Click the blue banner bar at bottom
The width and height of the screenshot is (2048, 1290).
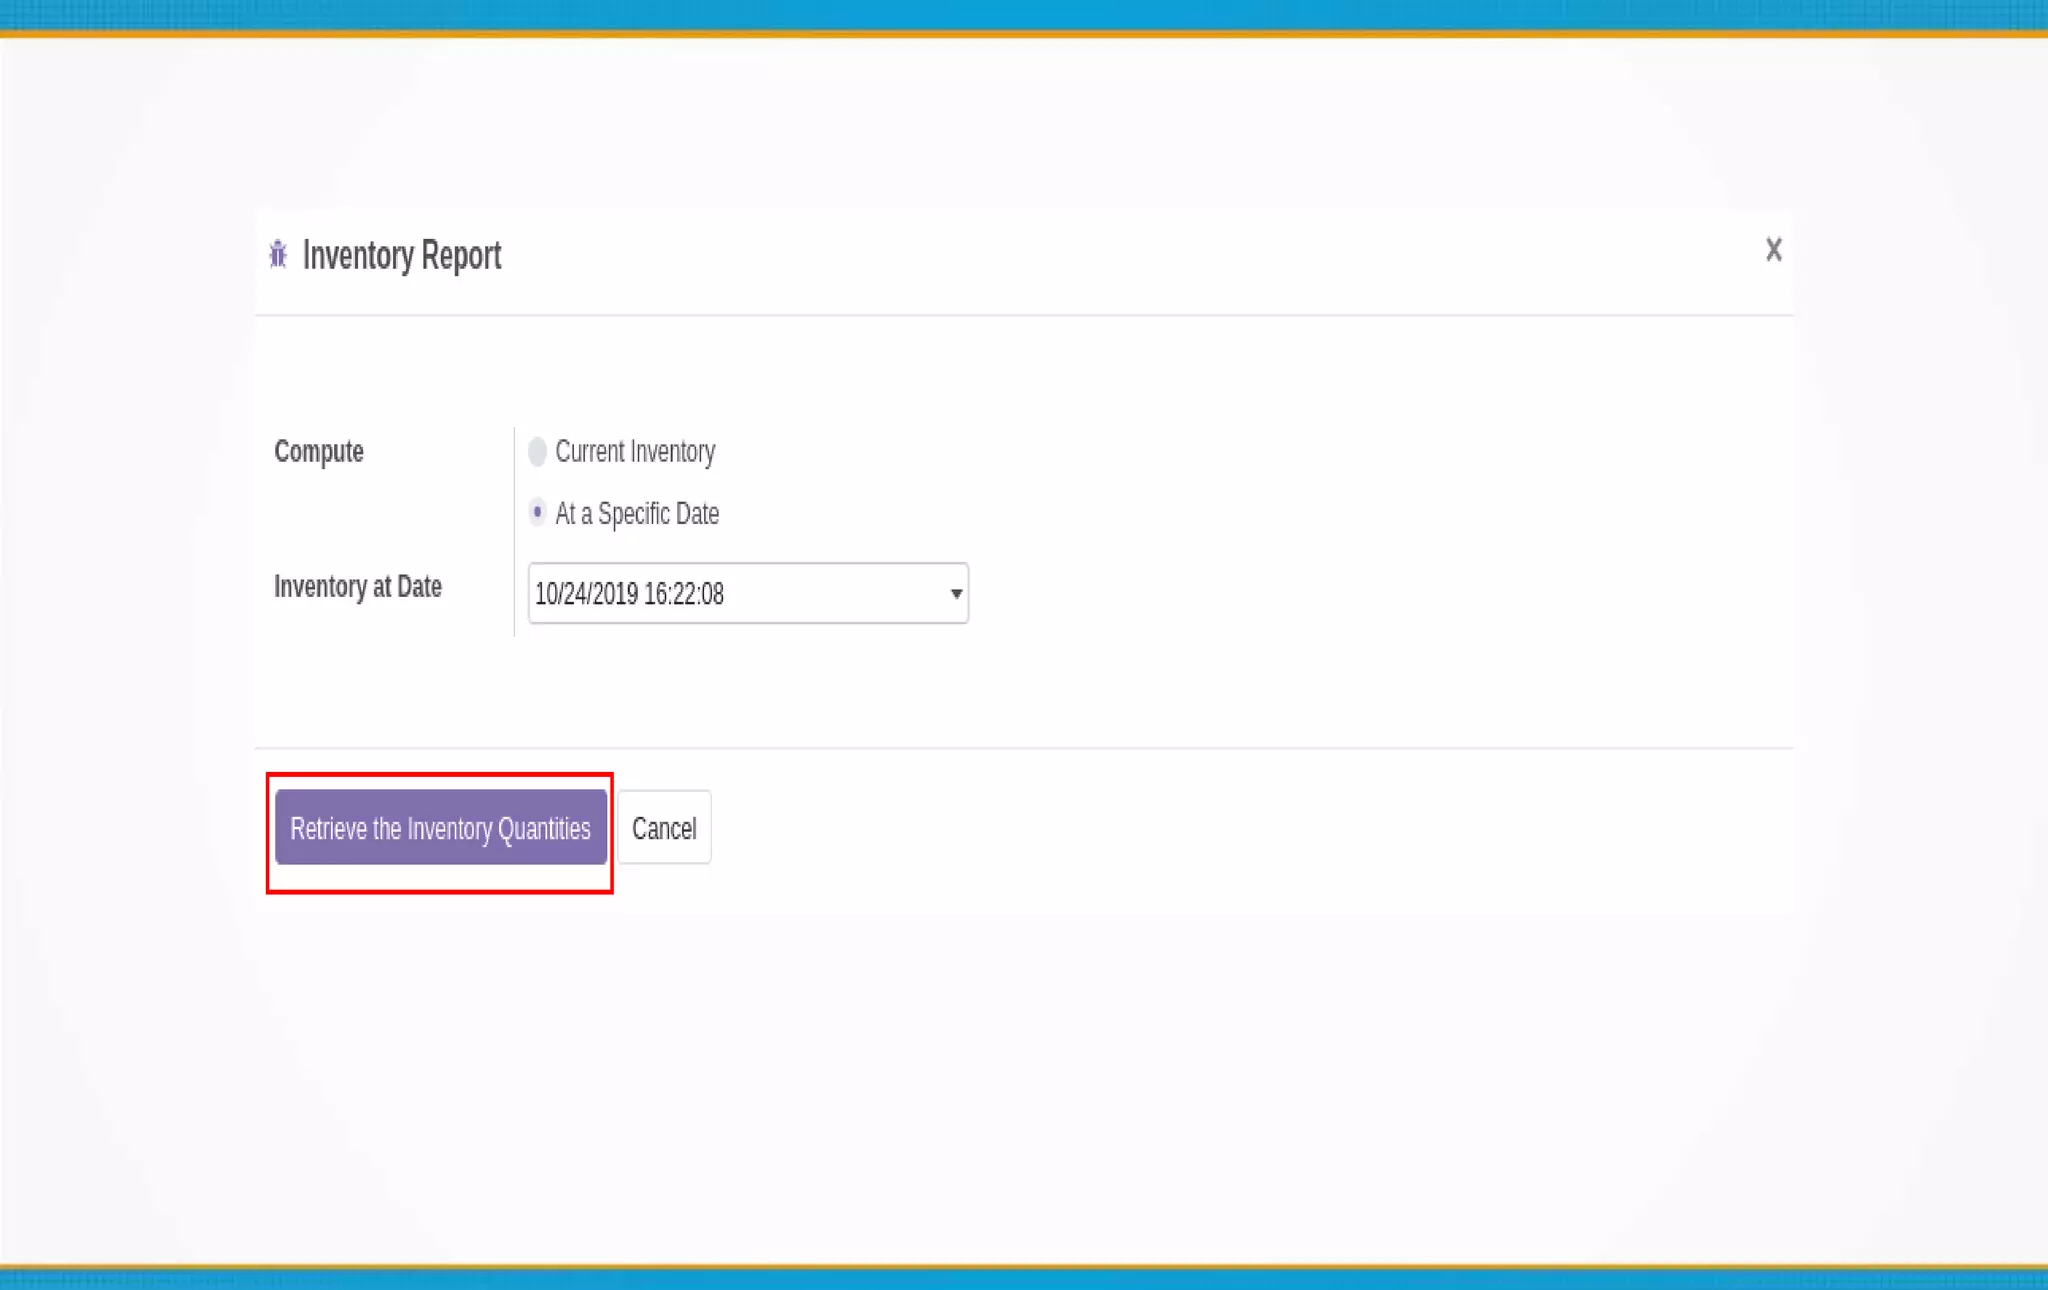click(x=1024, y=1279)
